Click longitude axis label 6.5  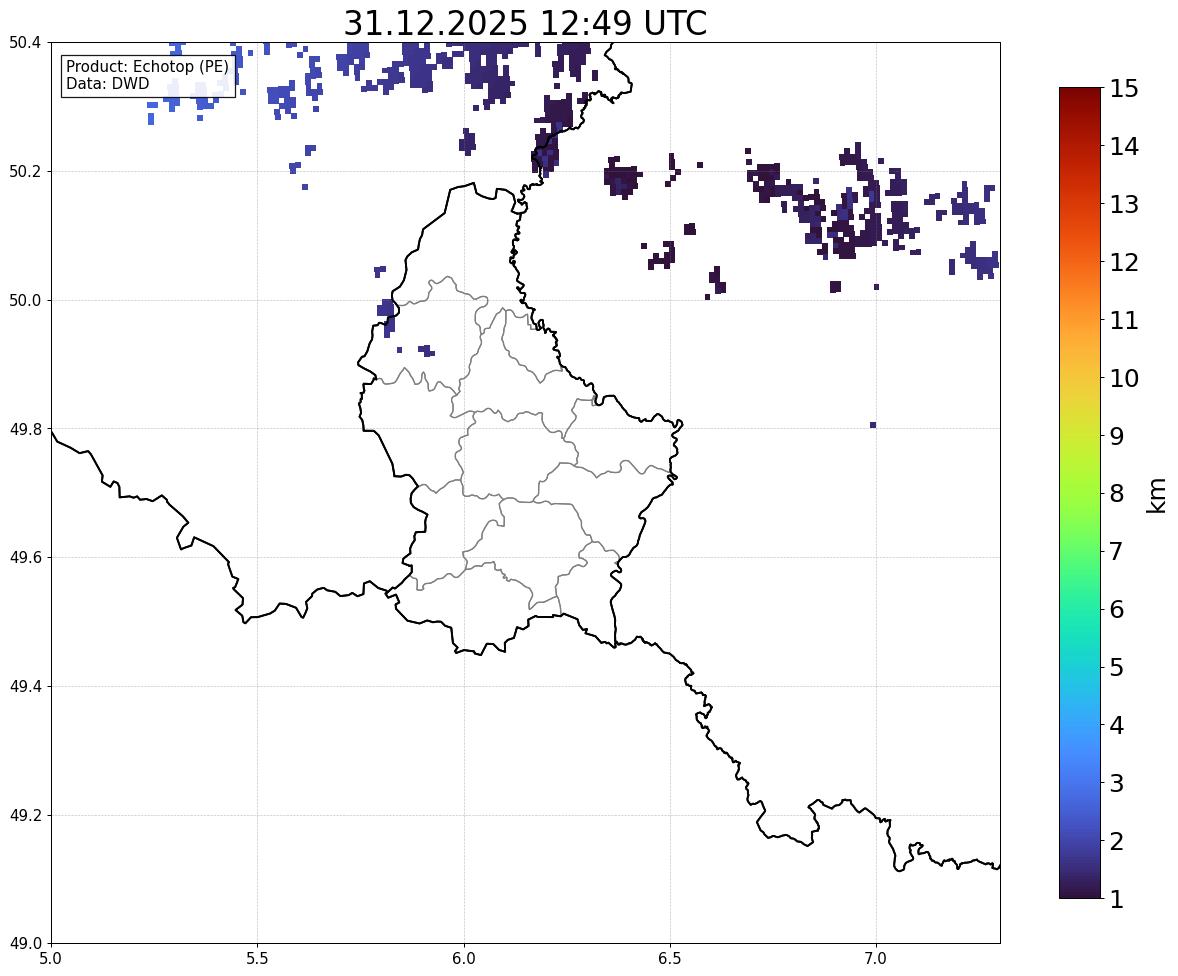[670, 959]
